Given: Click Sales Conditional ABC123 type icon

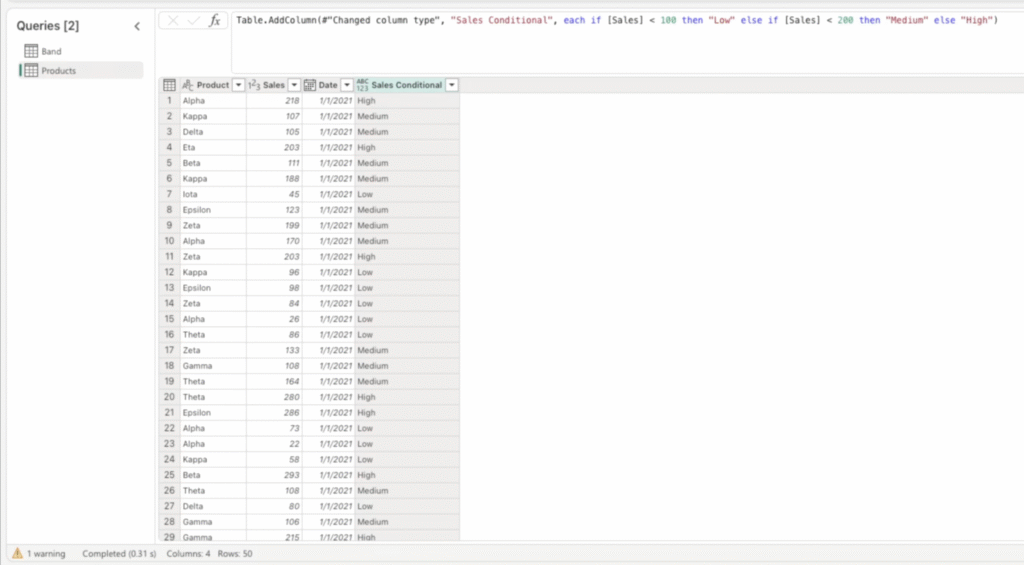Looking at the screenshot, I should [362, 86].
